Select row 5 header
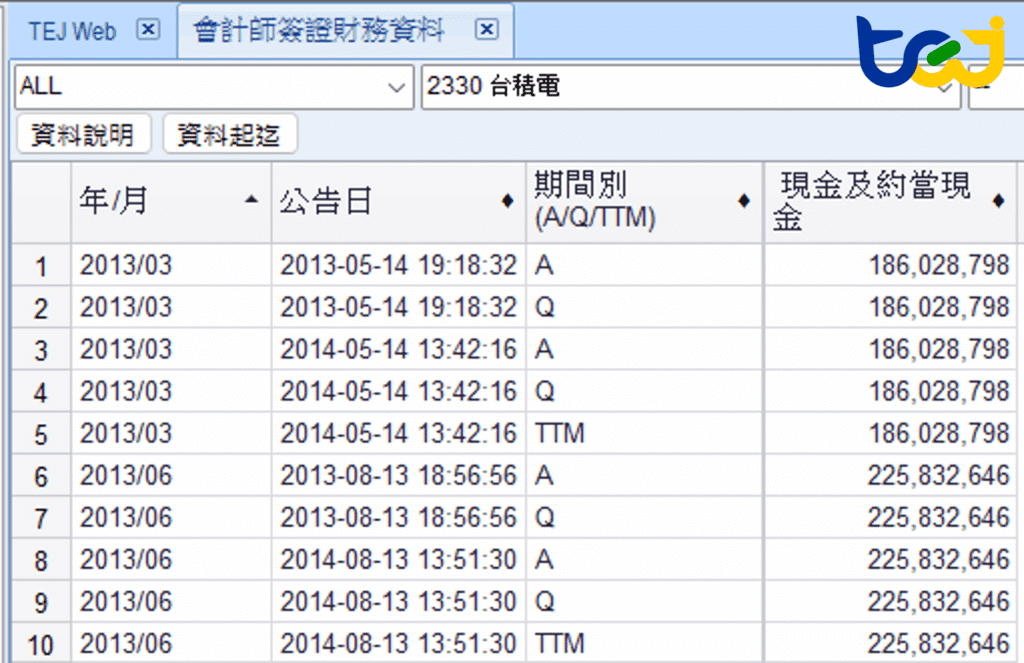This screenshot has width=1024, height=663. [41, 435]
